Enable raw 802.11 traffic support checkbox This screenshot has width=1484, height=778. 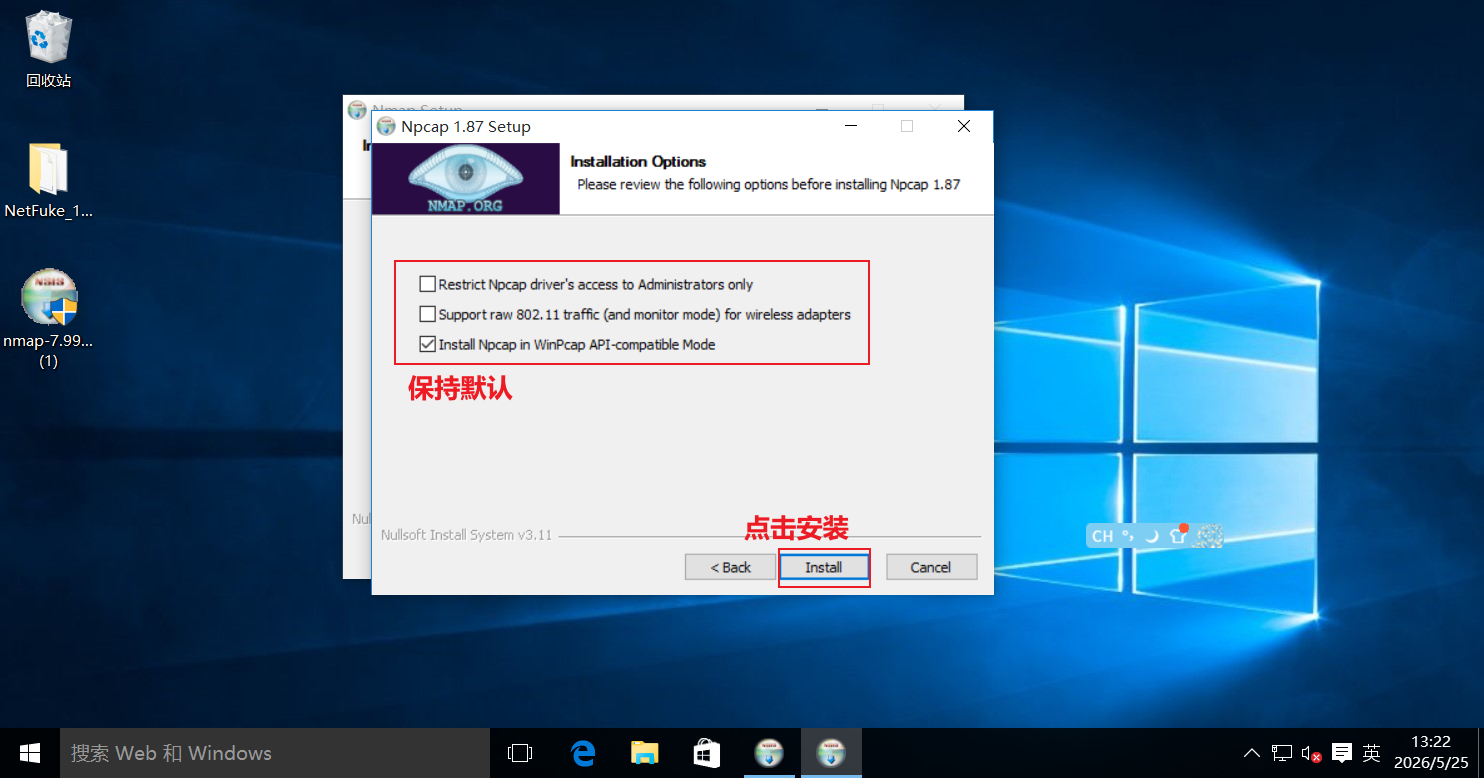[428, 314]
